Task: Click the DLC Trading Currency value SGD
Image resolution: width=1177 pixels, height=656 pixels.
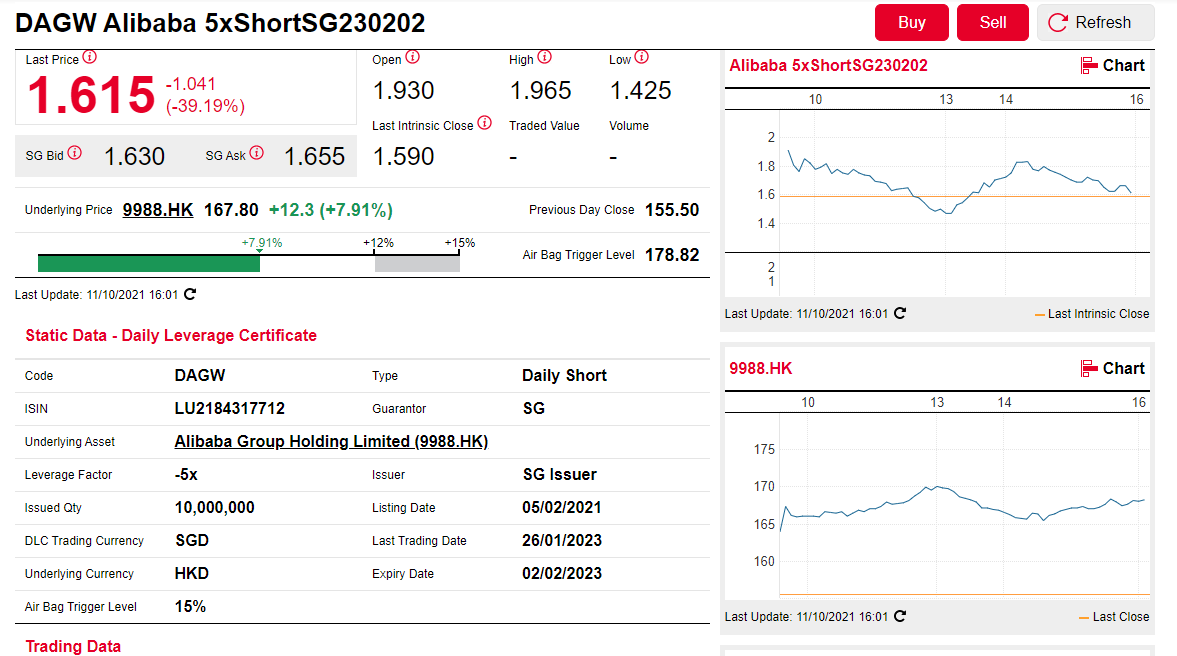Action: point(192,540)
